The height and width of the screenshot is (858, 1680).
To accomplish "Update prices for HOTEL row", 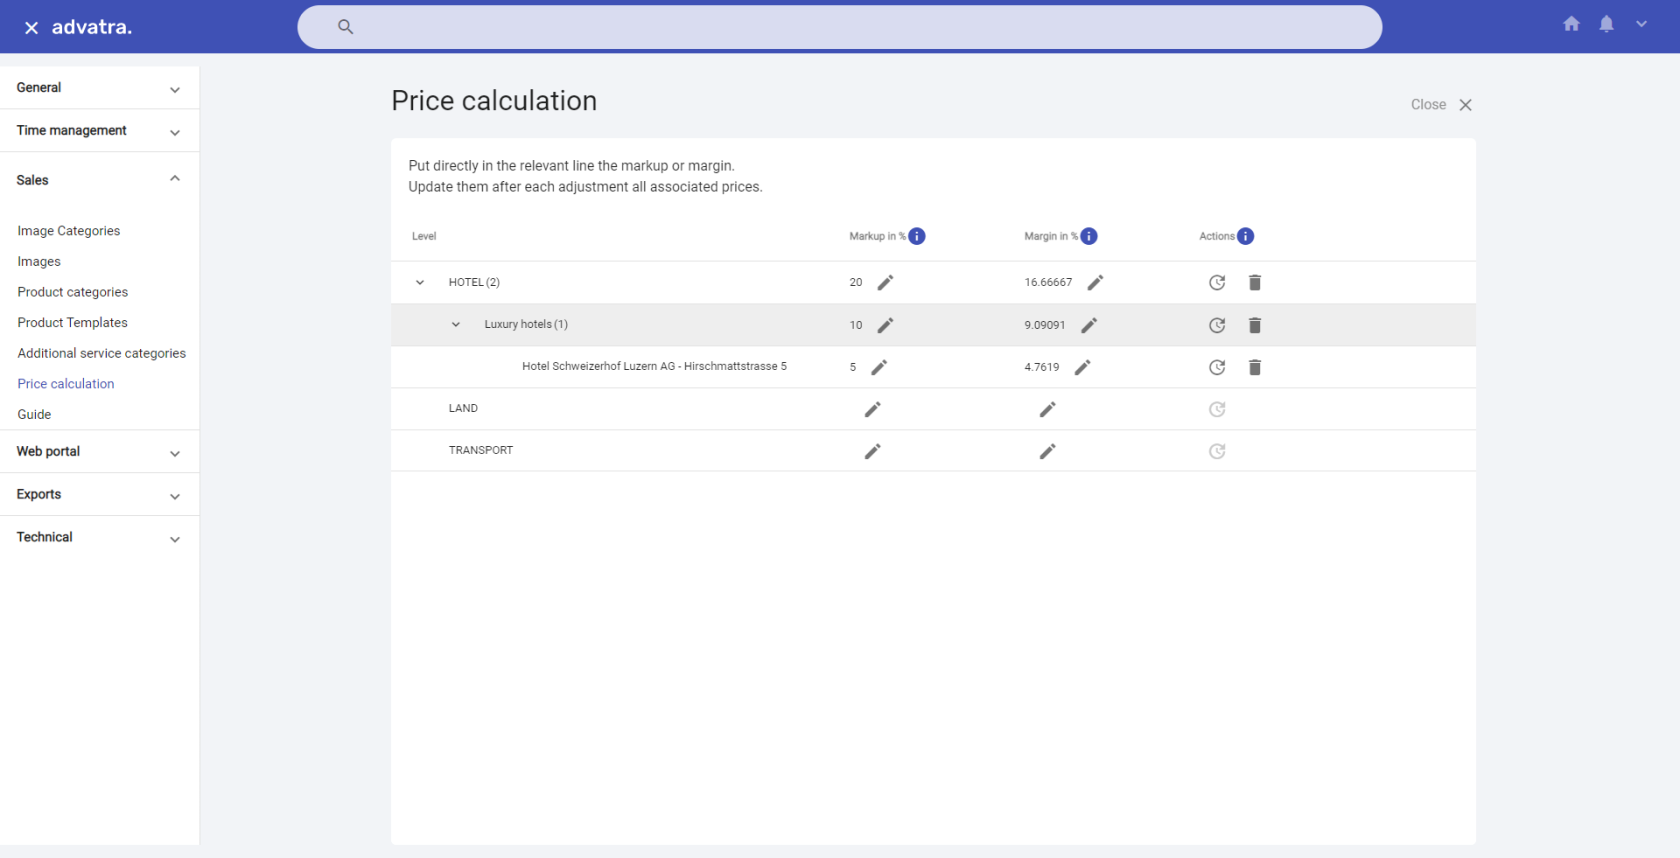I will pyautogui.click(x=1217, y=283).
